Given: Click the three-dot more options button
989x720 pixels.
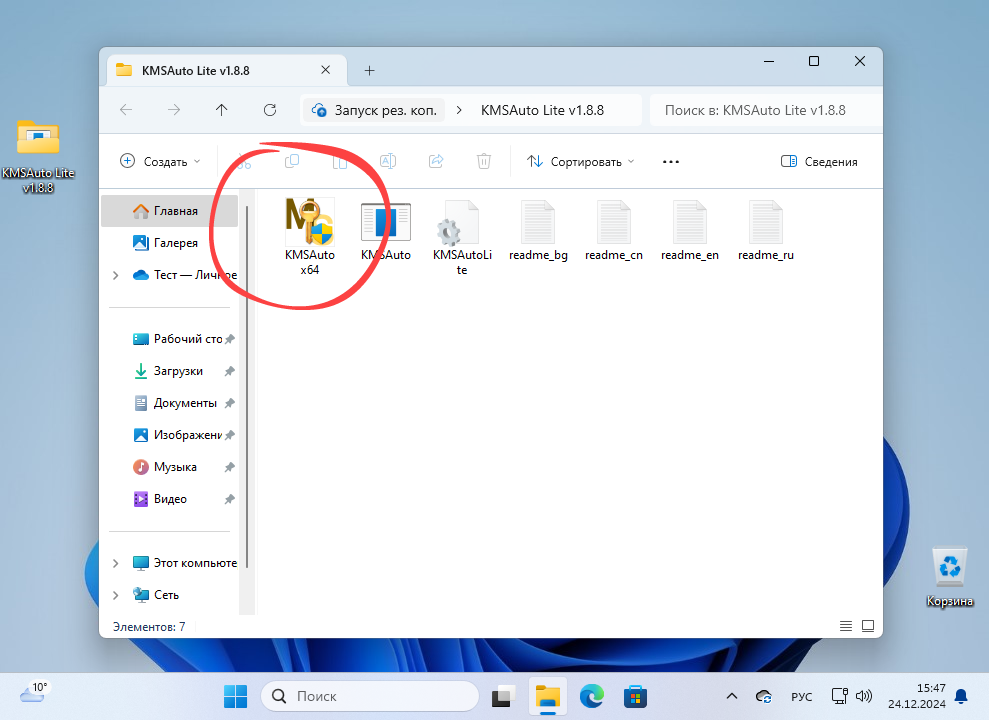Looking at the screenshot, I should [671, 161].
